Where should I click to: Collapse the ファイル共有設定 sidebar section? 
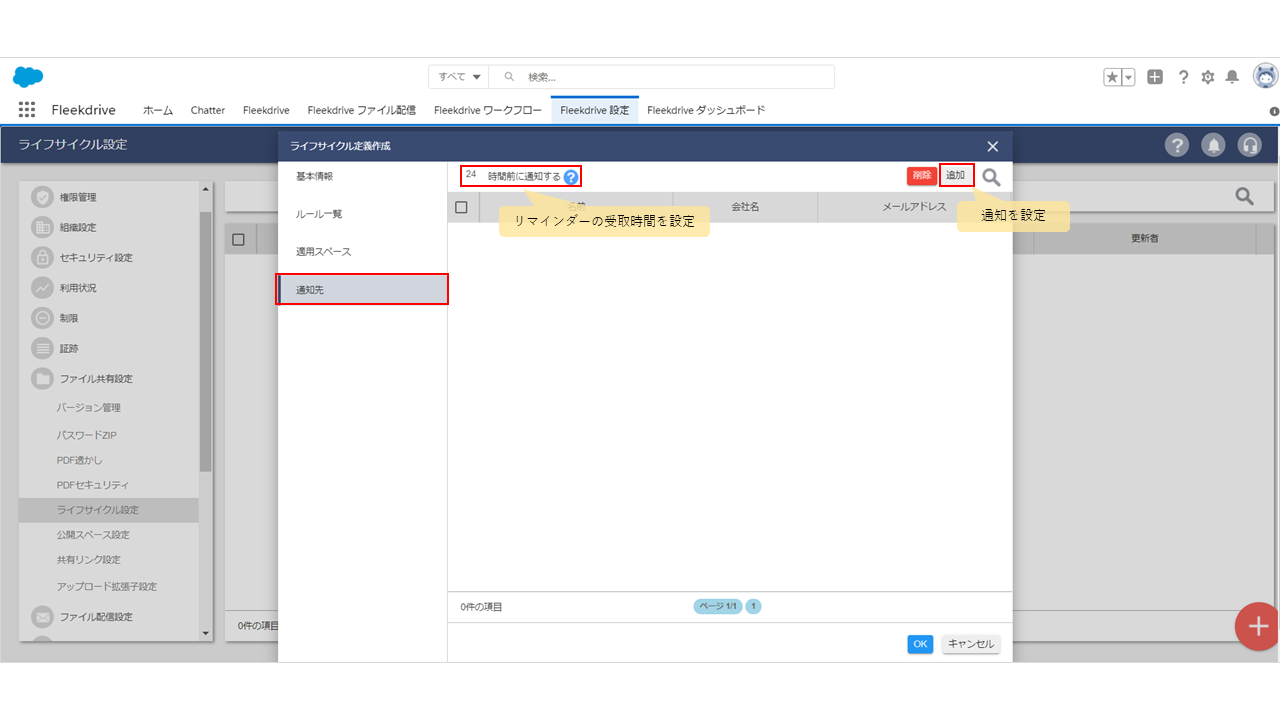(x=95, y=379)
